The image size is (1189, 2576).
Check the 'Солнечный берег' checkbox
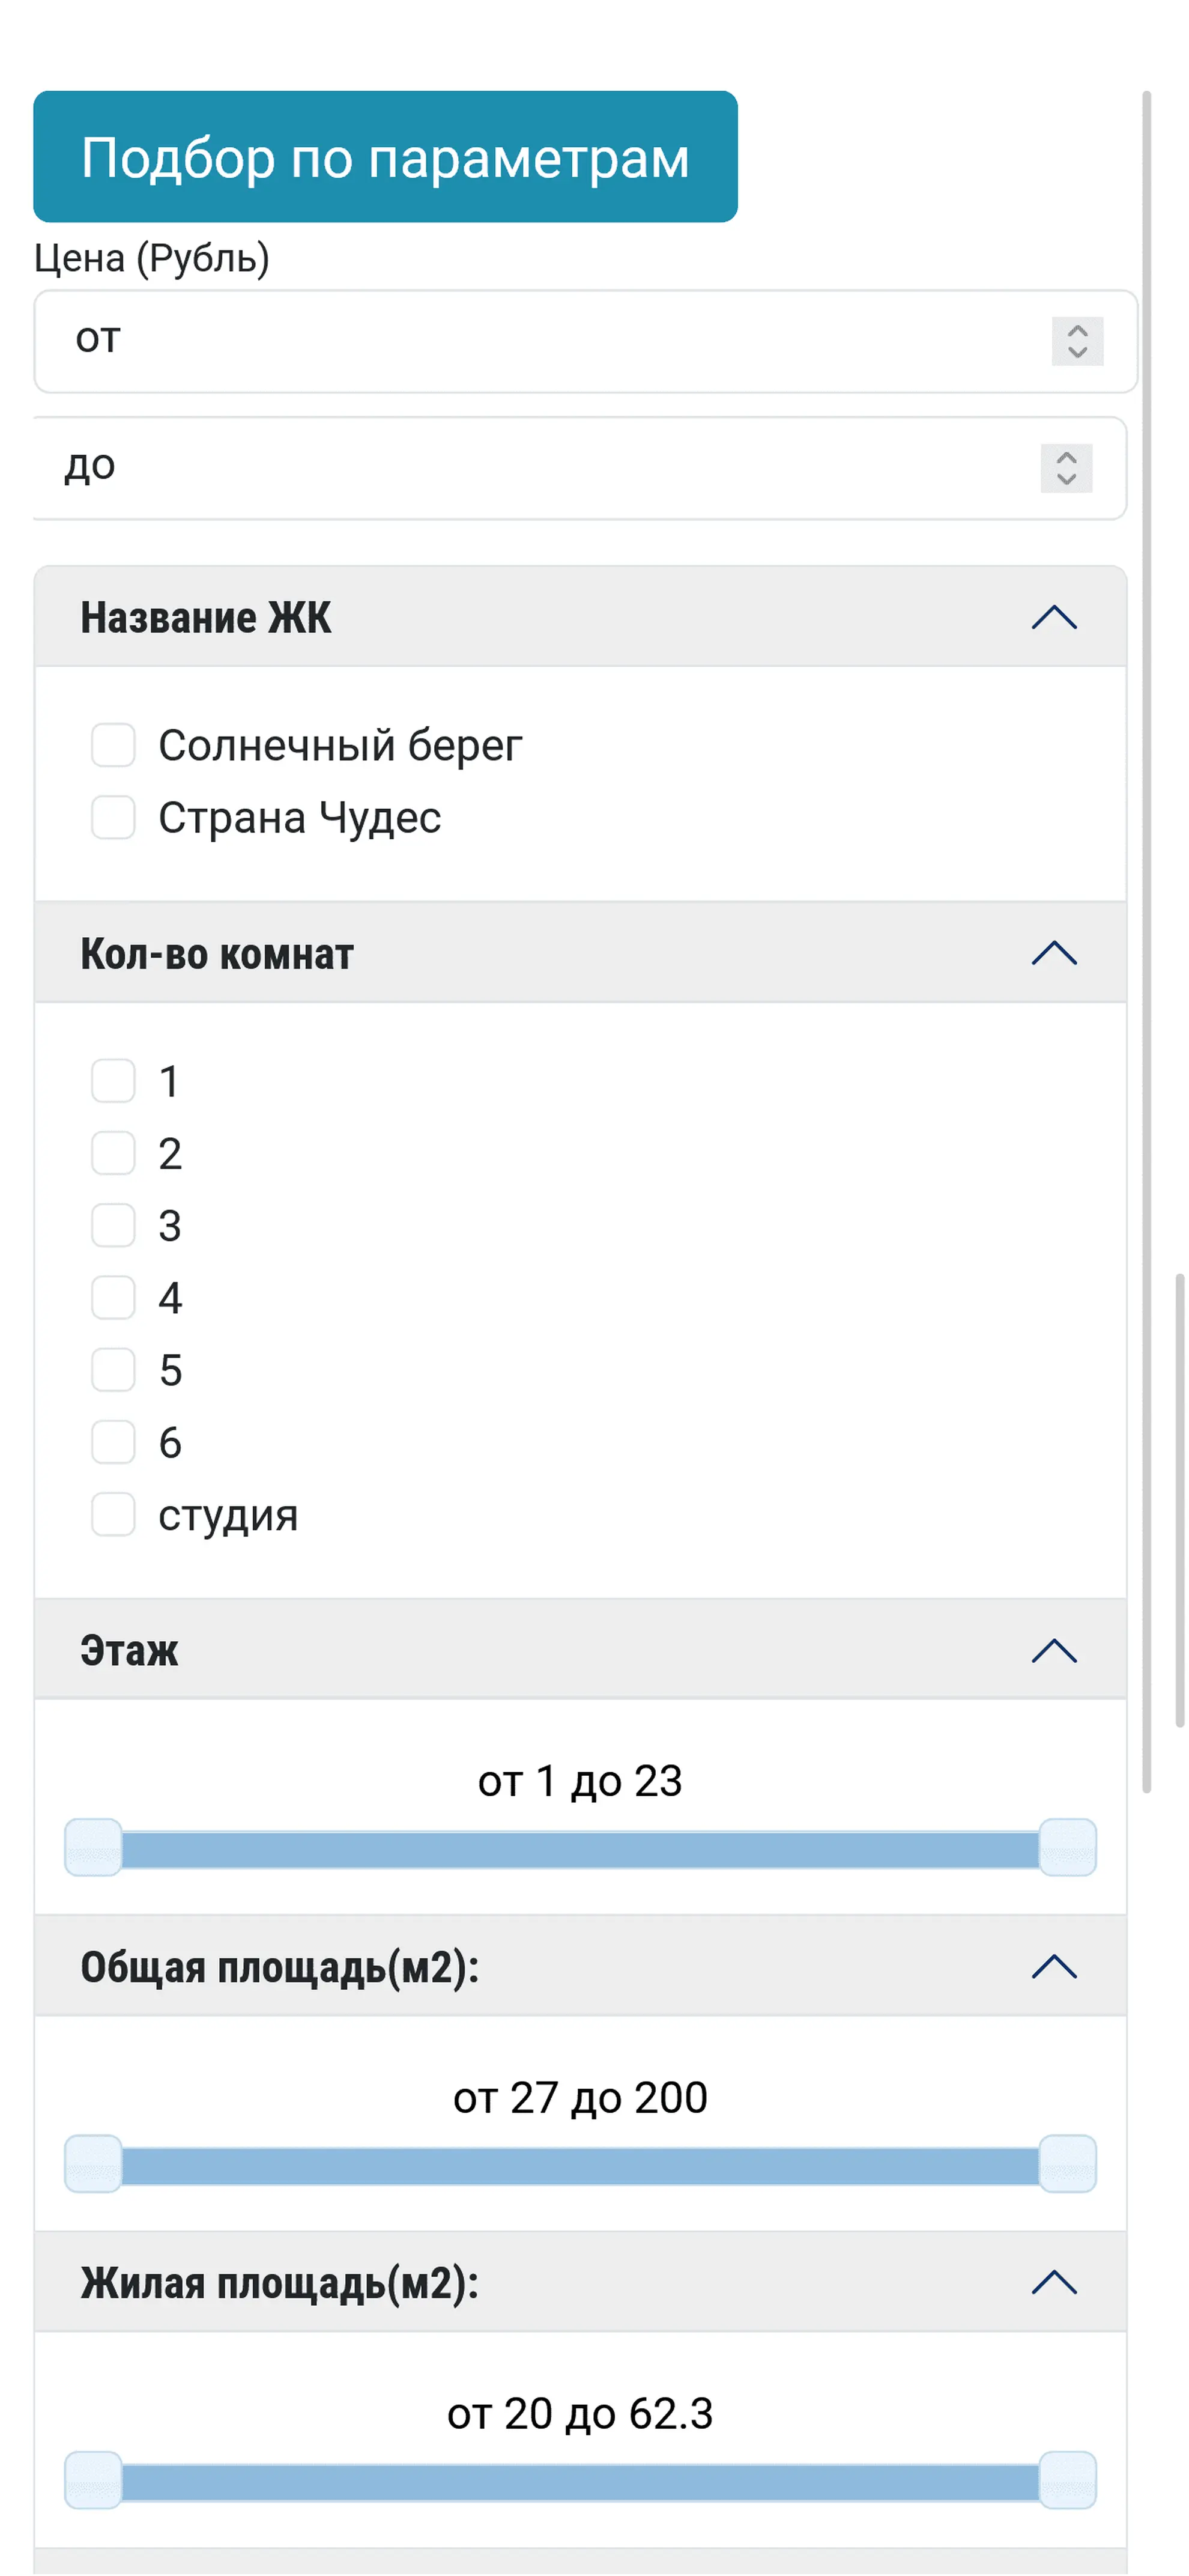pos(113,746)
